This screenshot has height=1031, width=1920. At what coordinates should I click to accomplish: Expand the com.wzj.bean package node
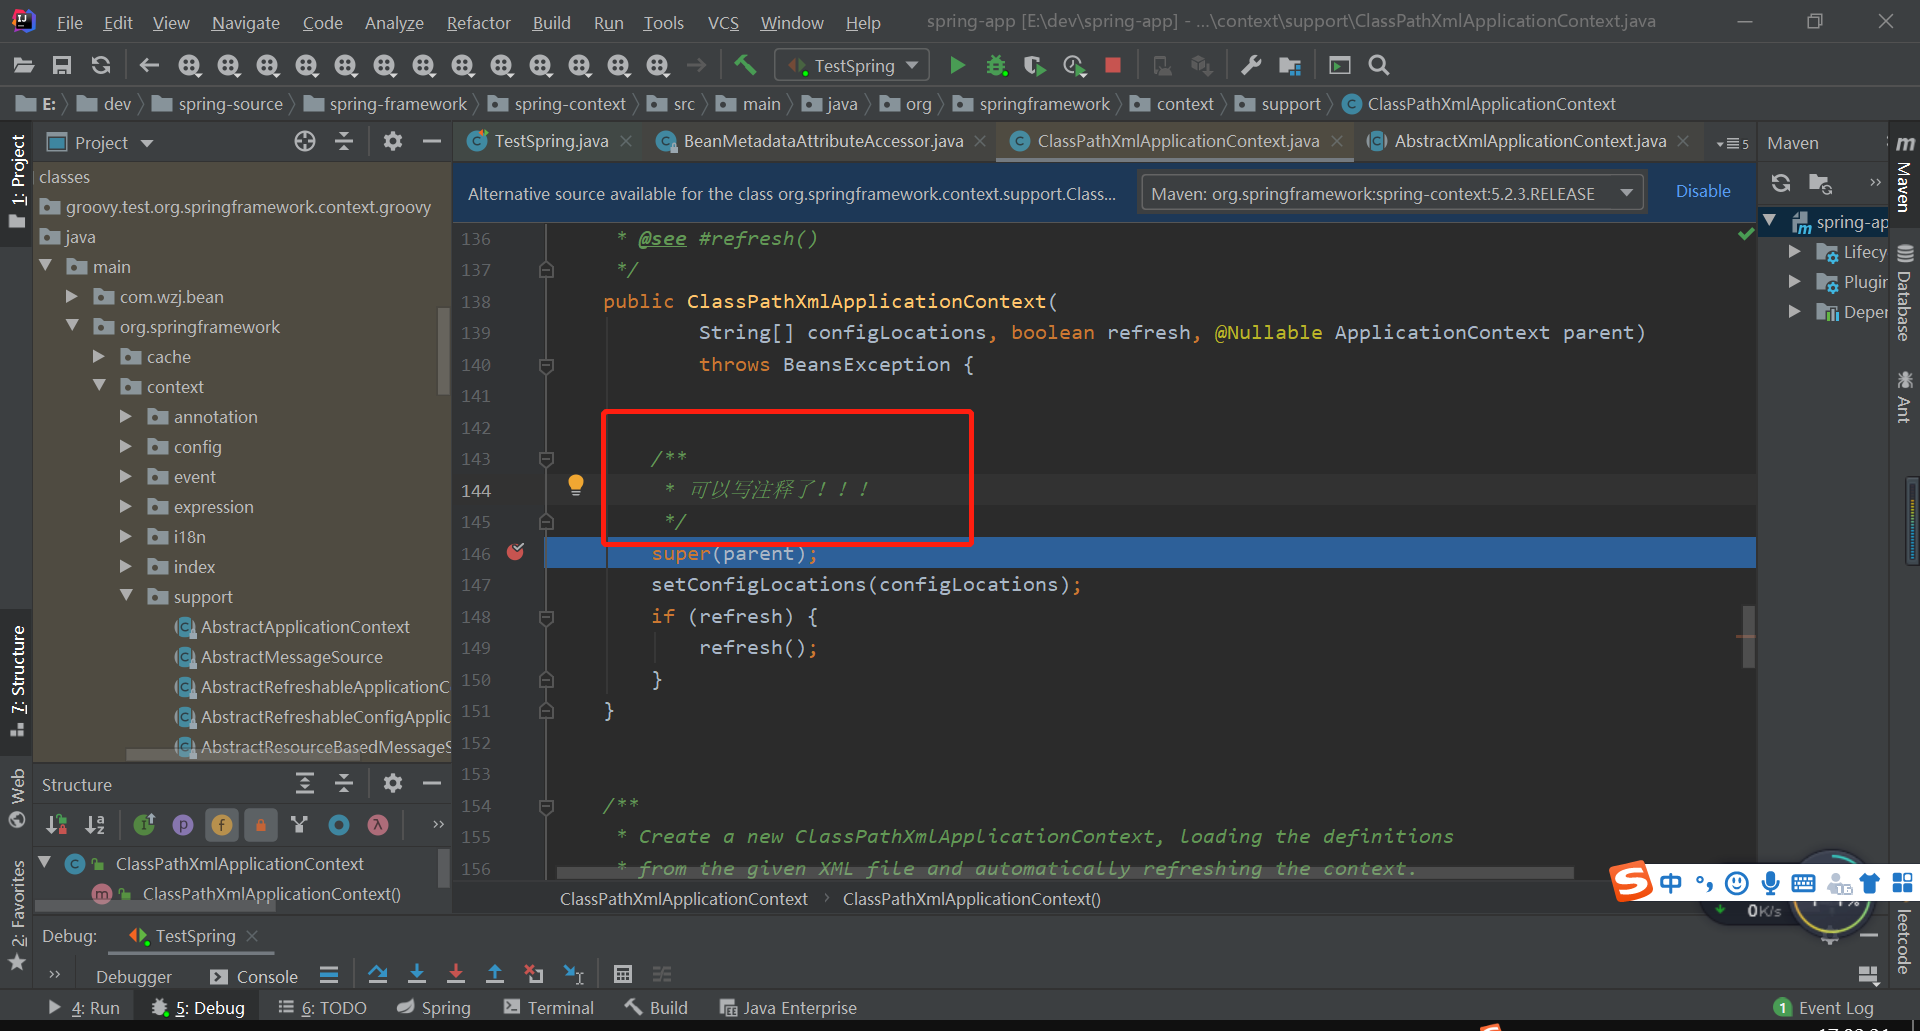tap(72, 297)
